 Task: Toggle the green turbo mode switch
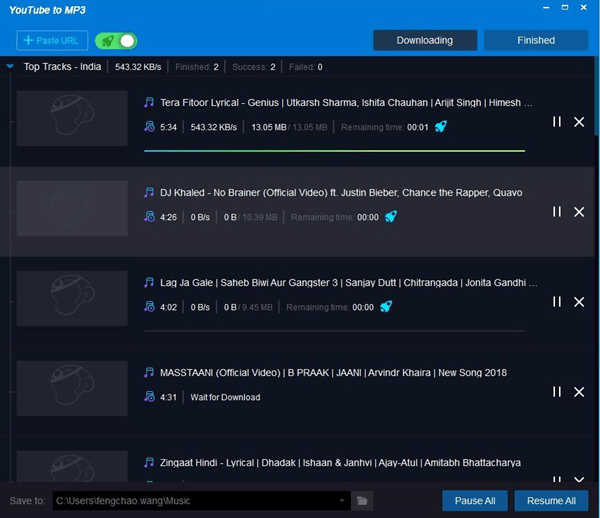pos(116,41)
